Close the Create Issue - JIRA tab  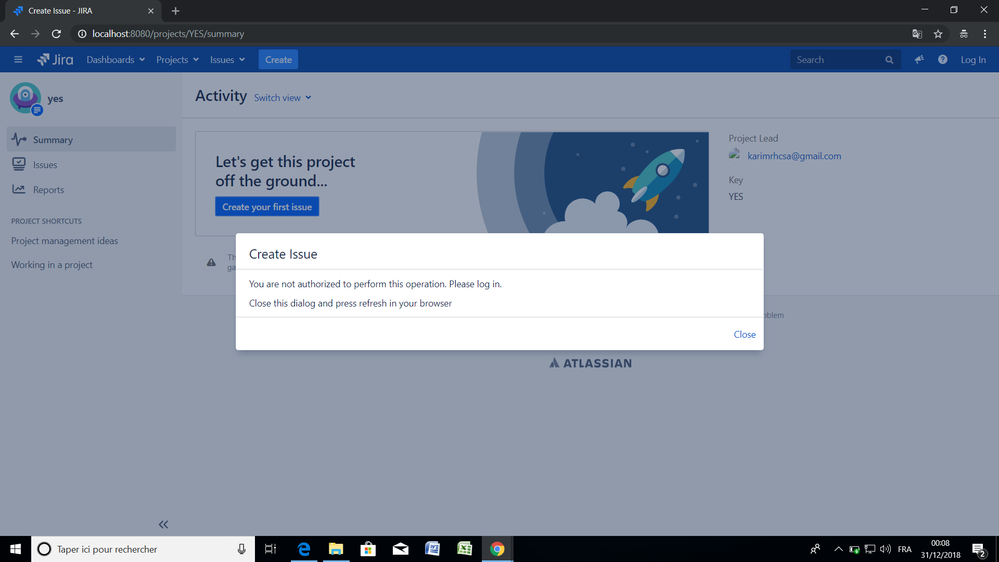[x=151, y=11]
